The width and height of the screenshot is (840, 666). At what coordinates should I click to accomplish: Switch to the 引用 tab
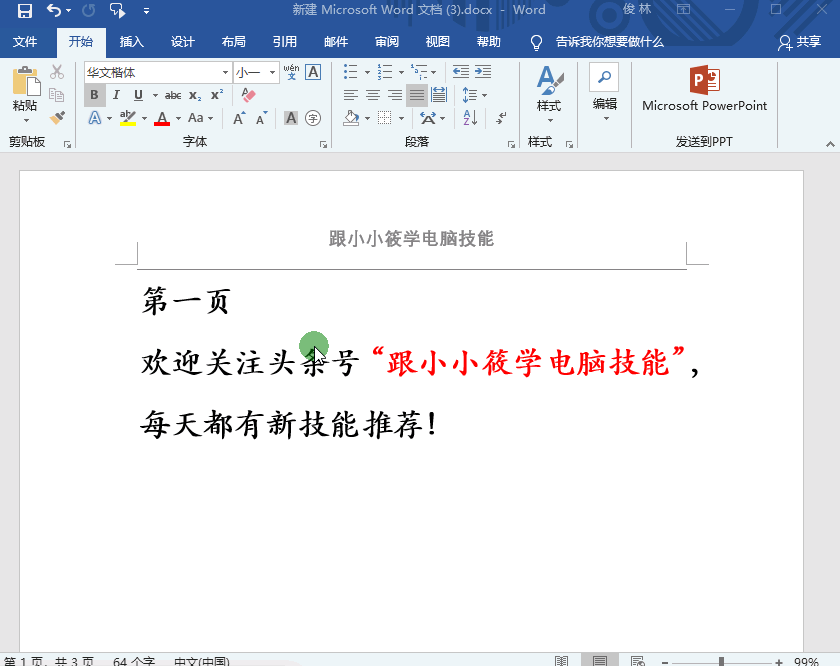coord(284,42)
